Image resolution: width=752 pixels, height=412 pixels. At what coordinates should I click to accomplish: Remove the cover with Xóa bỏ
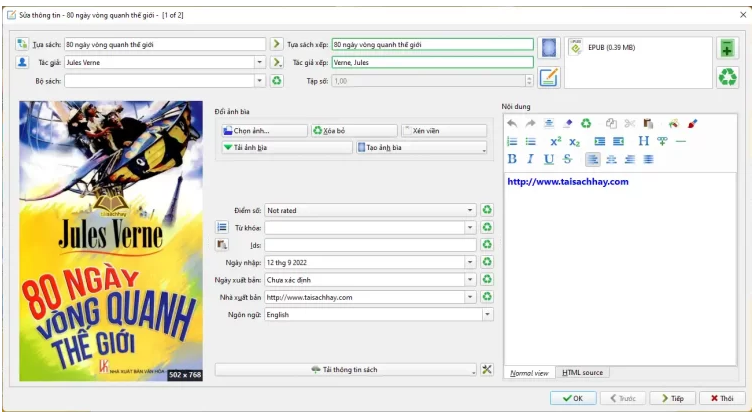point(354,130)
